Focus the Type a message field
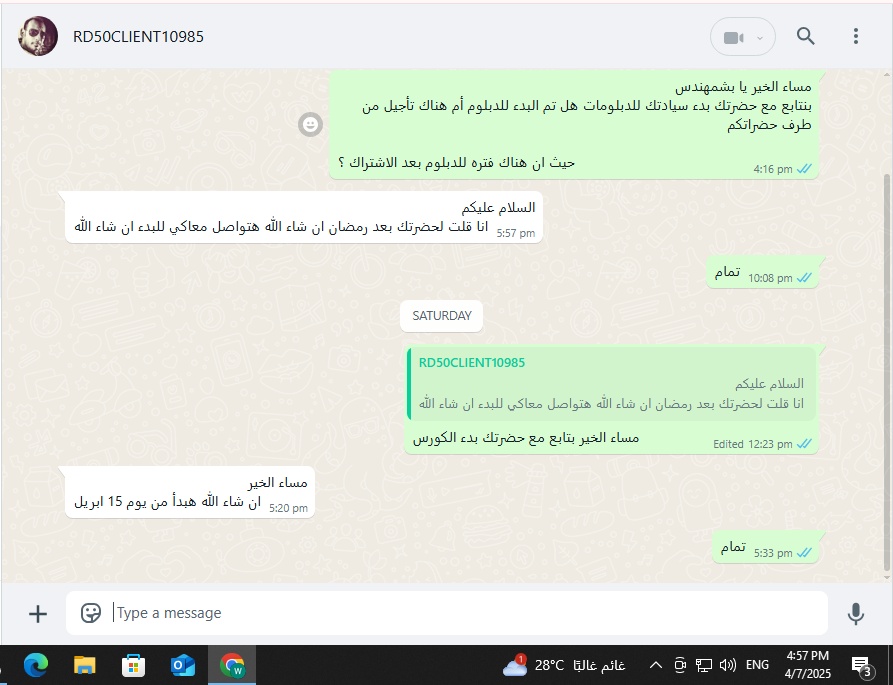This screenshot has height=685, width=893. [x=446, y=613]
